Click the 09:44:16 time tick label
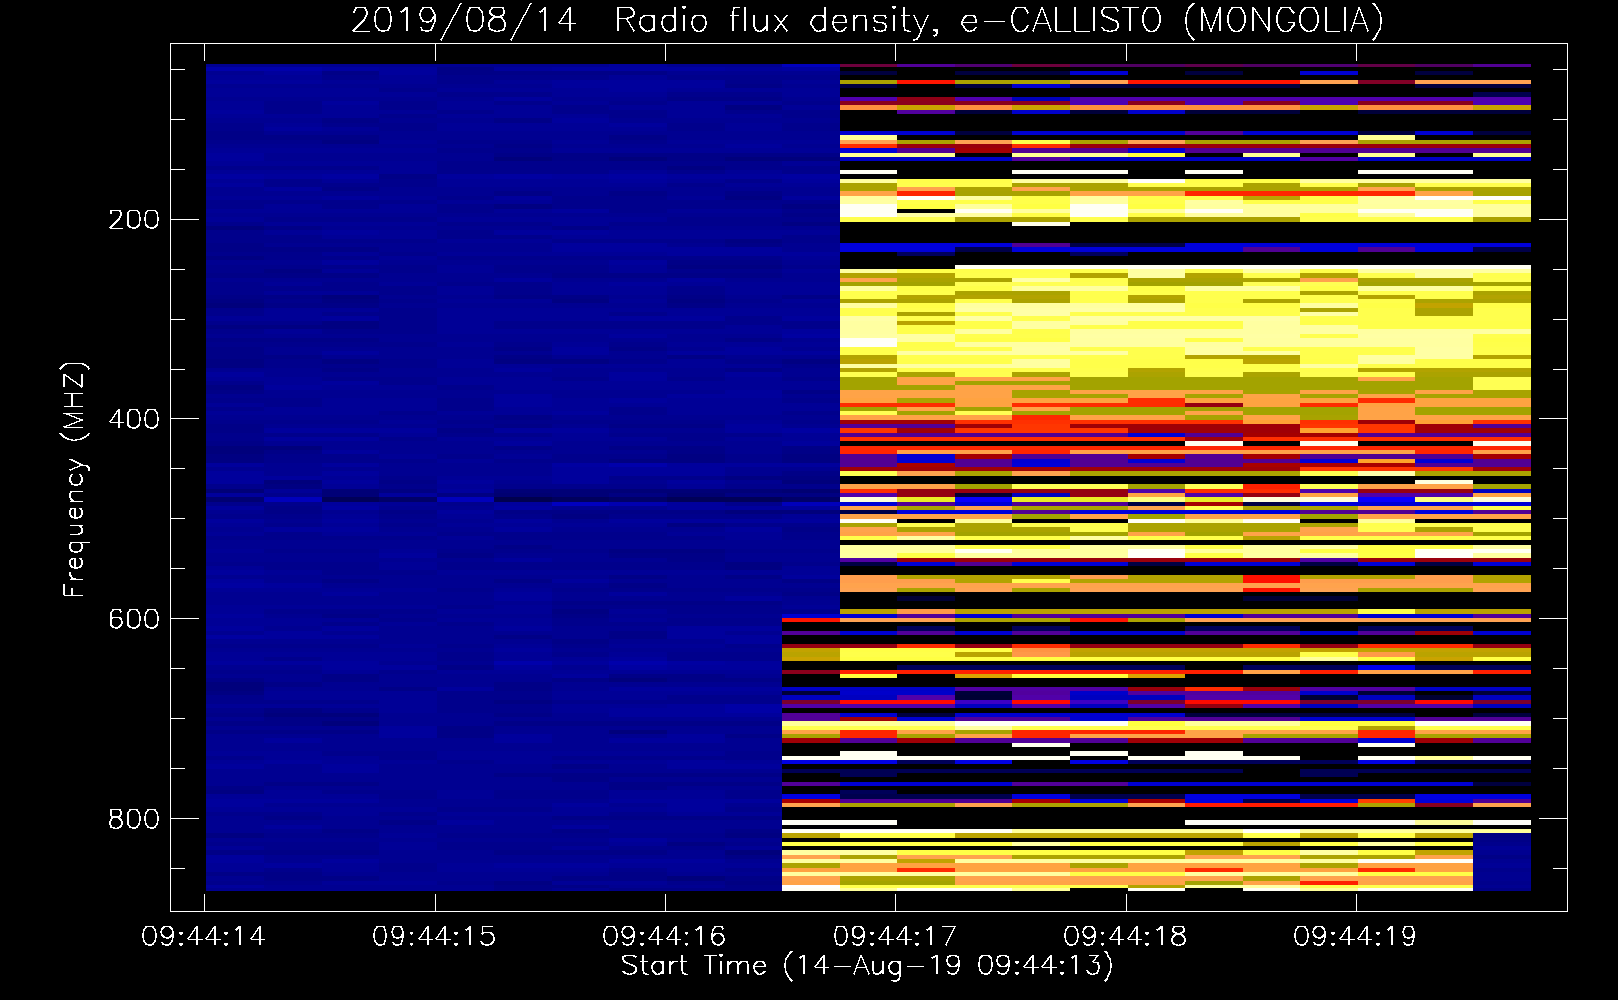The width and height of the screenshot is (1618, 1000). (x=664, y=937)
